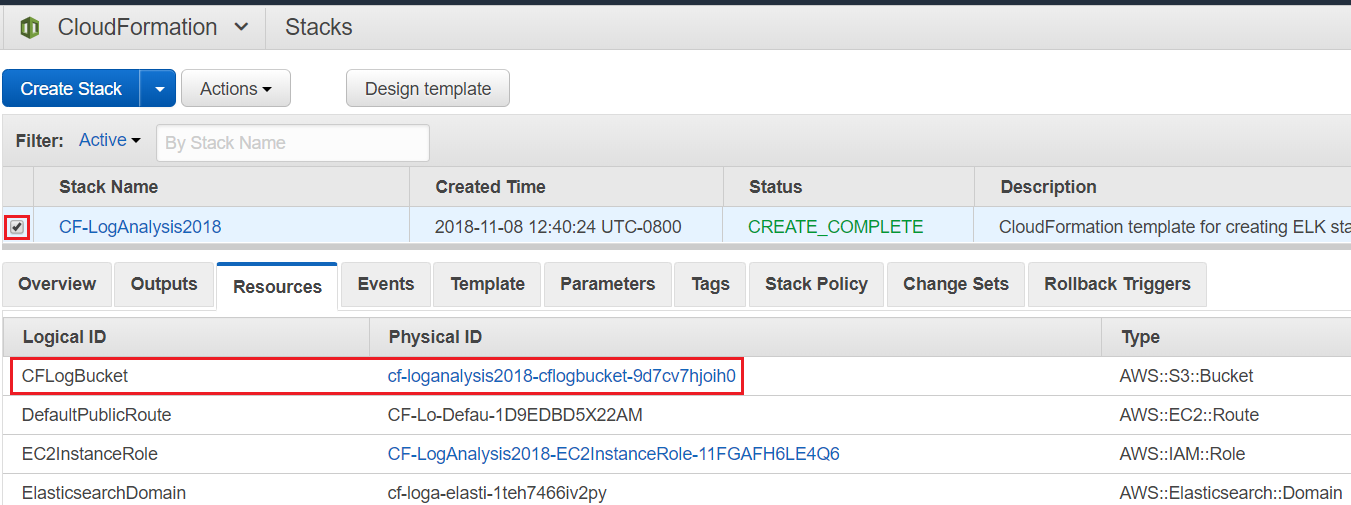
Task: Select the CREATE_COMPLETE status cell
Action: point(836,227)
